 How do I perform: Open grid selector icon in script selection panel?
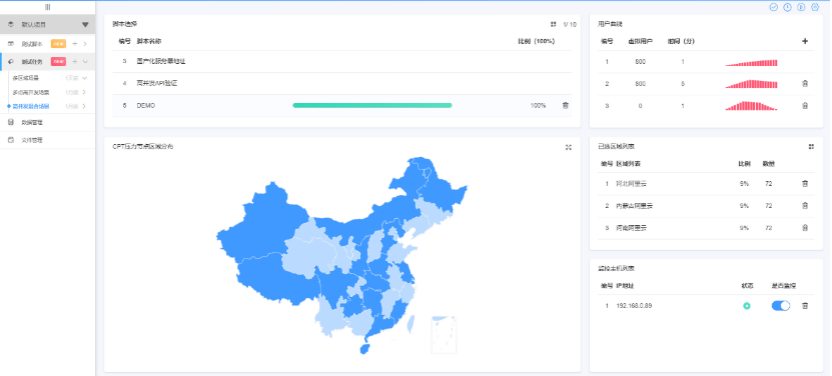coord(553,24)
